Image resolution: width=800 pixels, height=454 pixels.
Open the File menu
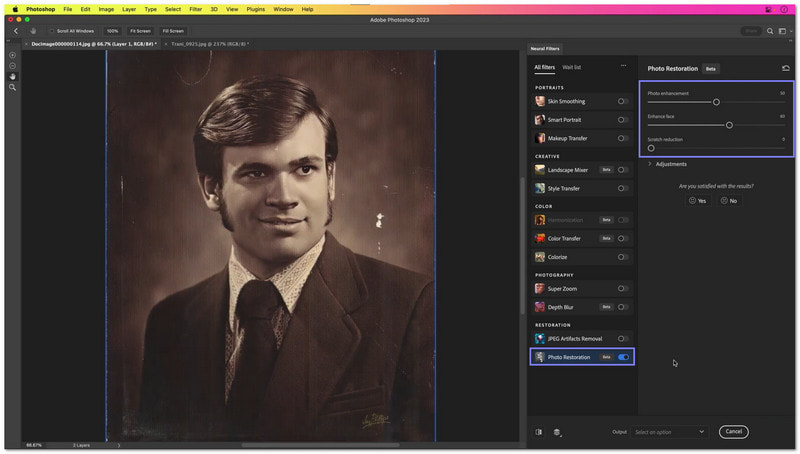pos(67,9)
